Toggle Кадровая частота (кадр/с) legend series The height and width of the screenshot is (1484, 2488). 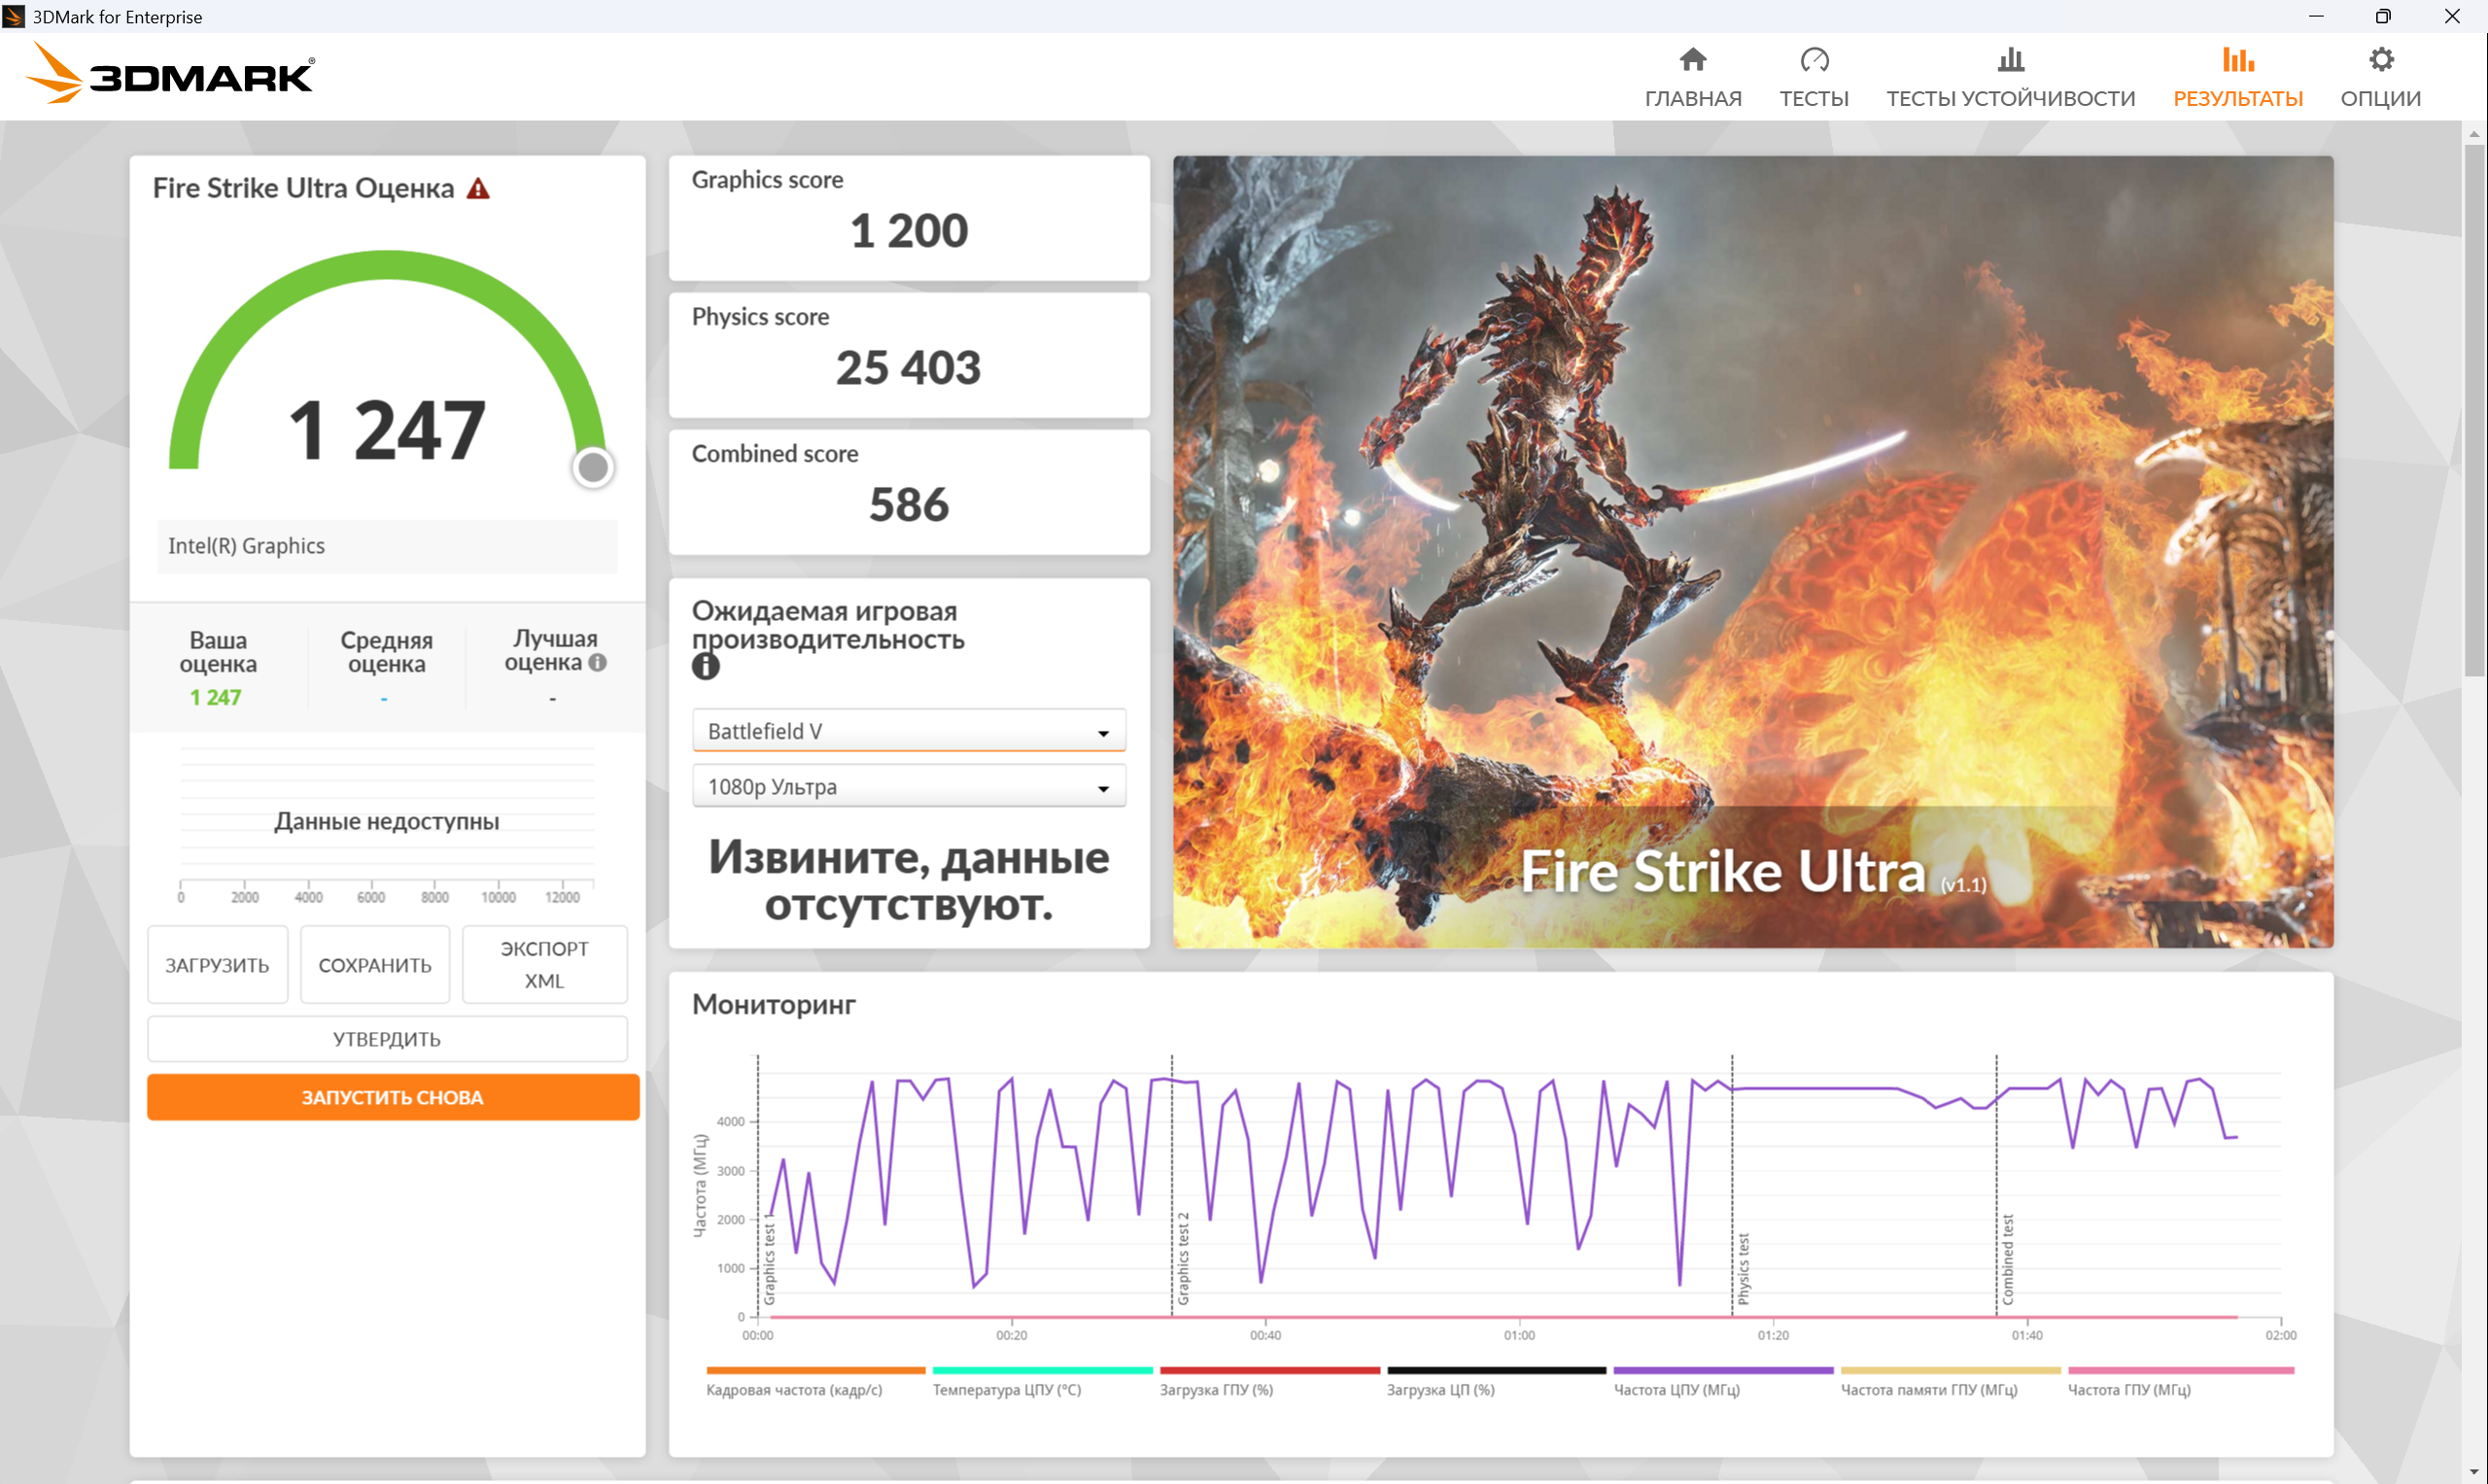coord(794,1389)
